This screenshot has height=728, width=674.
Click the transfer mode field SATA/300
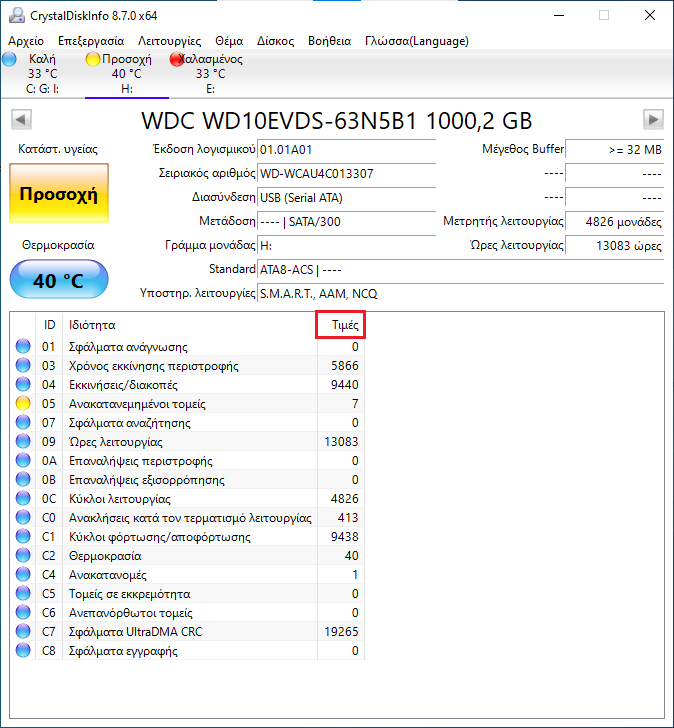coord(346,222)
